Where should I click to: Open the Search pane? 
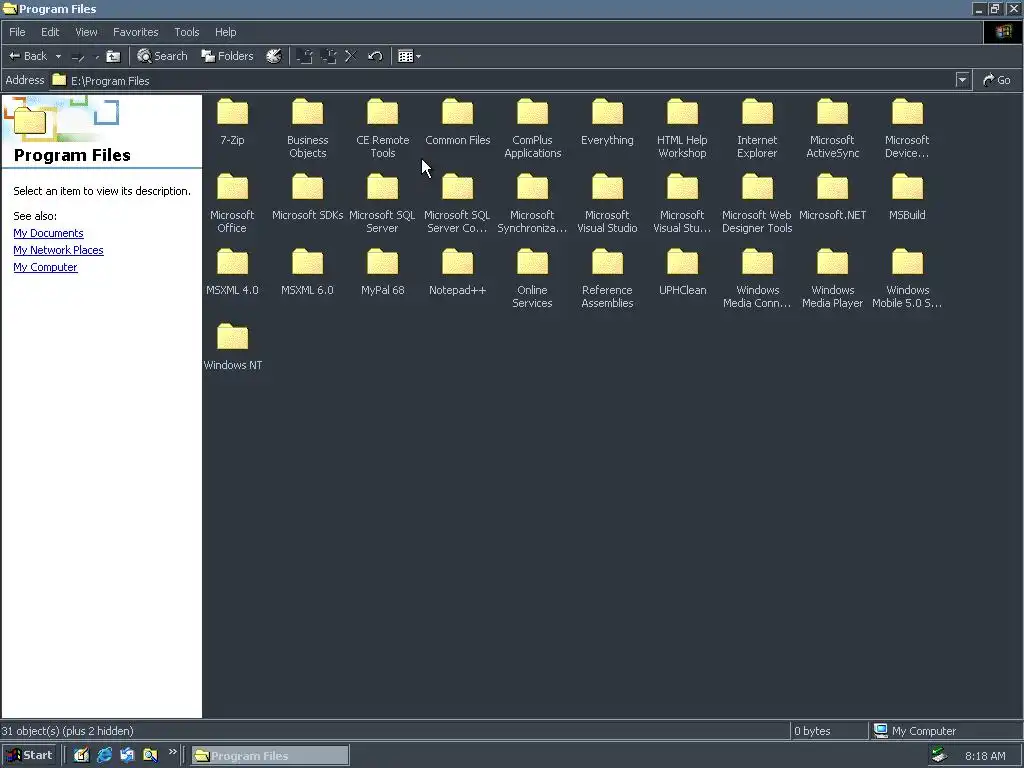coord(162,56)
